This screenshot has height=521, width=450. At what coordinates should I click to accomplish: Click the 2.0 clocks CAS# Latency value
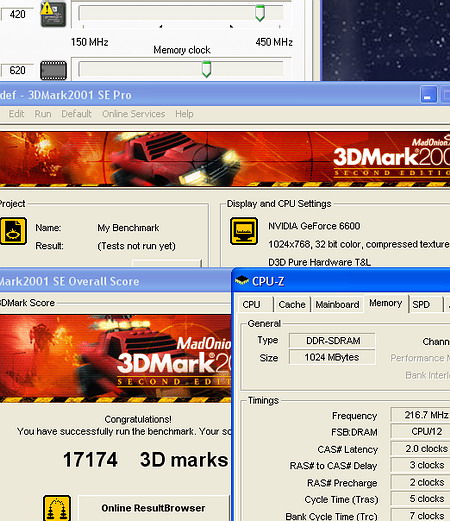coord(420,449)
